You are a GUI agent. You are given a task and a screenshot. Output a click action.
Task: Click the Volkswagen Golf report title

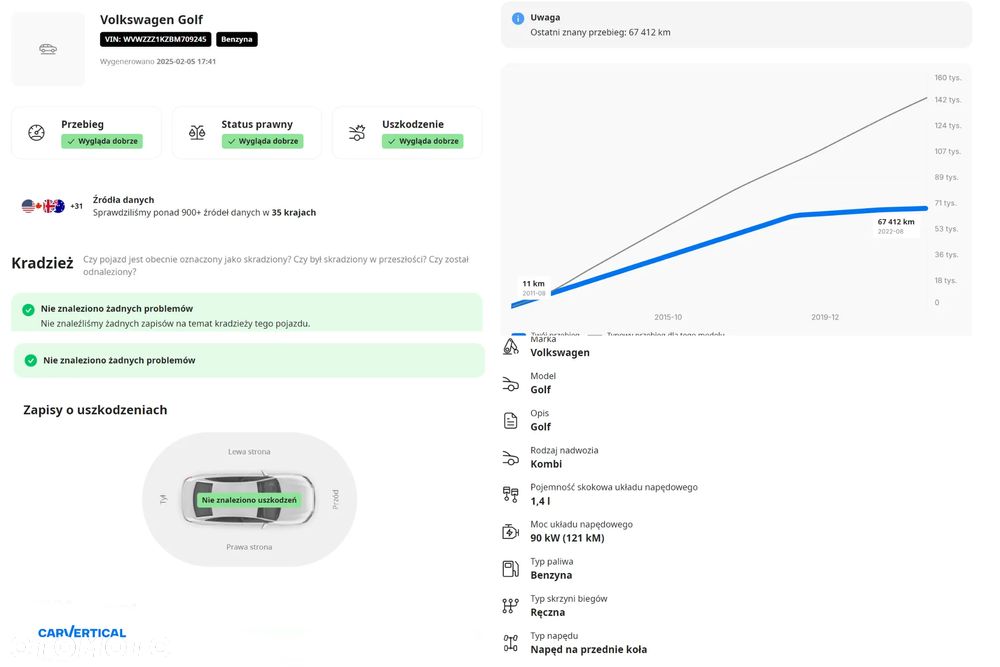152,20
